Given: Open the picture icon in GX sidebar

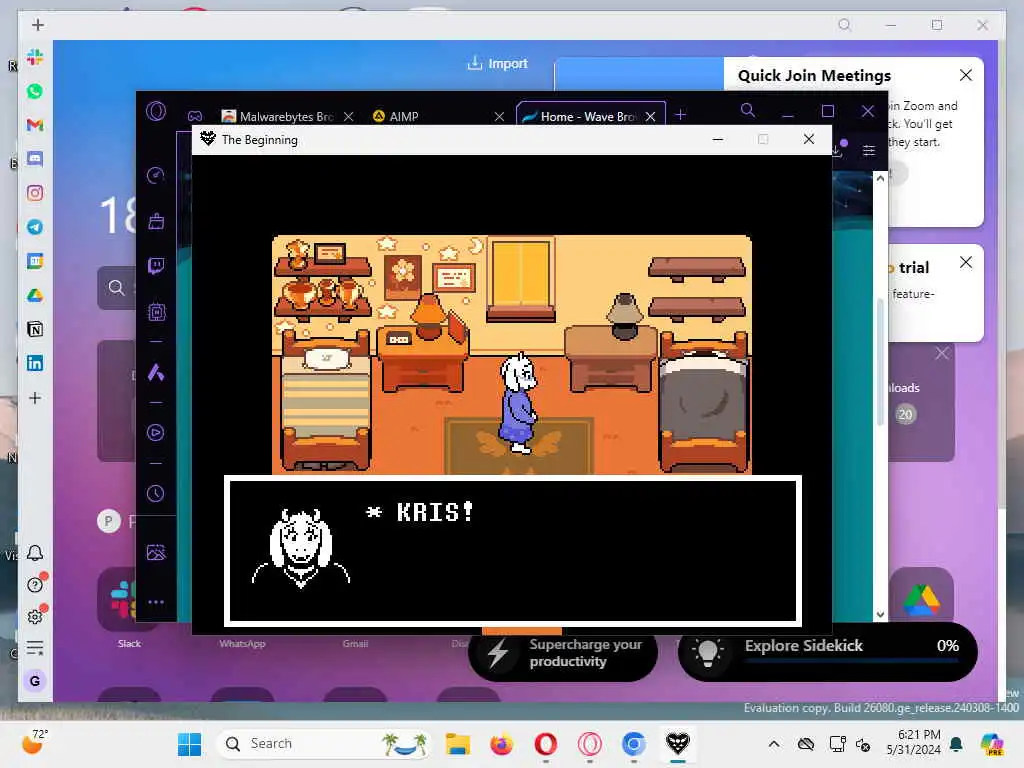Looking at the screenshot, I should click(x=156, y=552).
